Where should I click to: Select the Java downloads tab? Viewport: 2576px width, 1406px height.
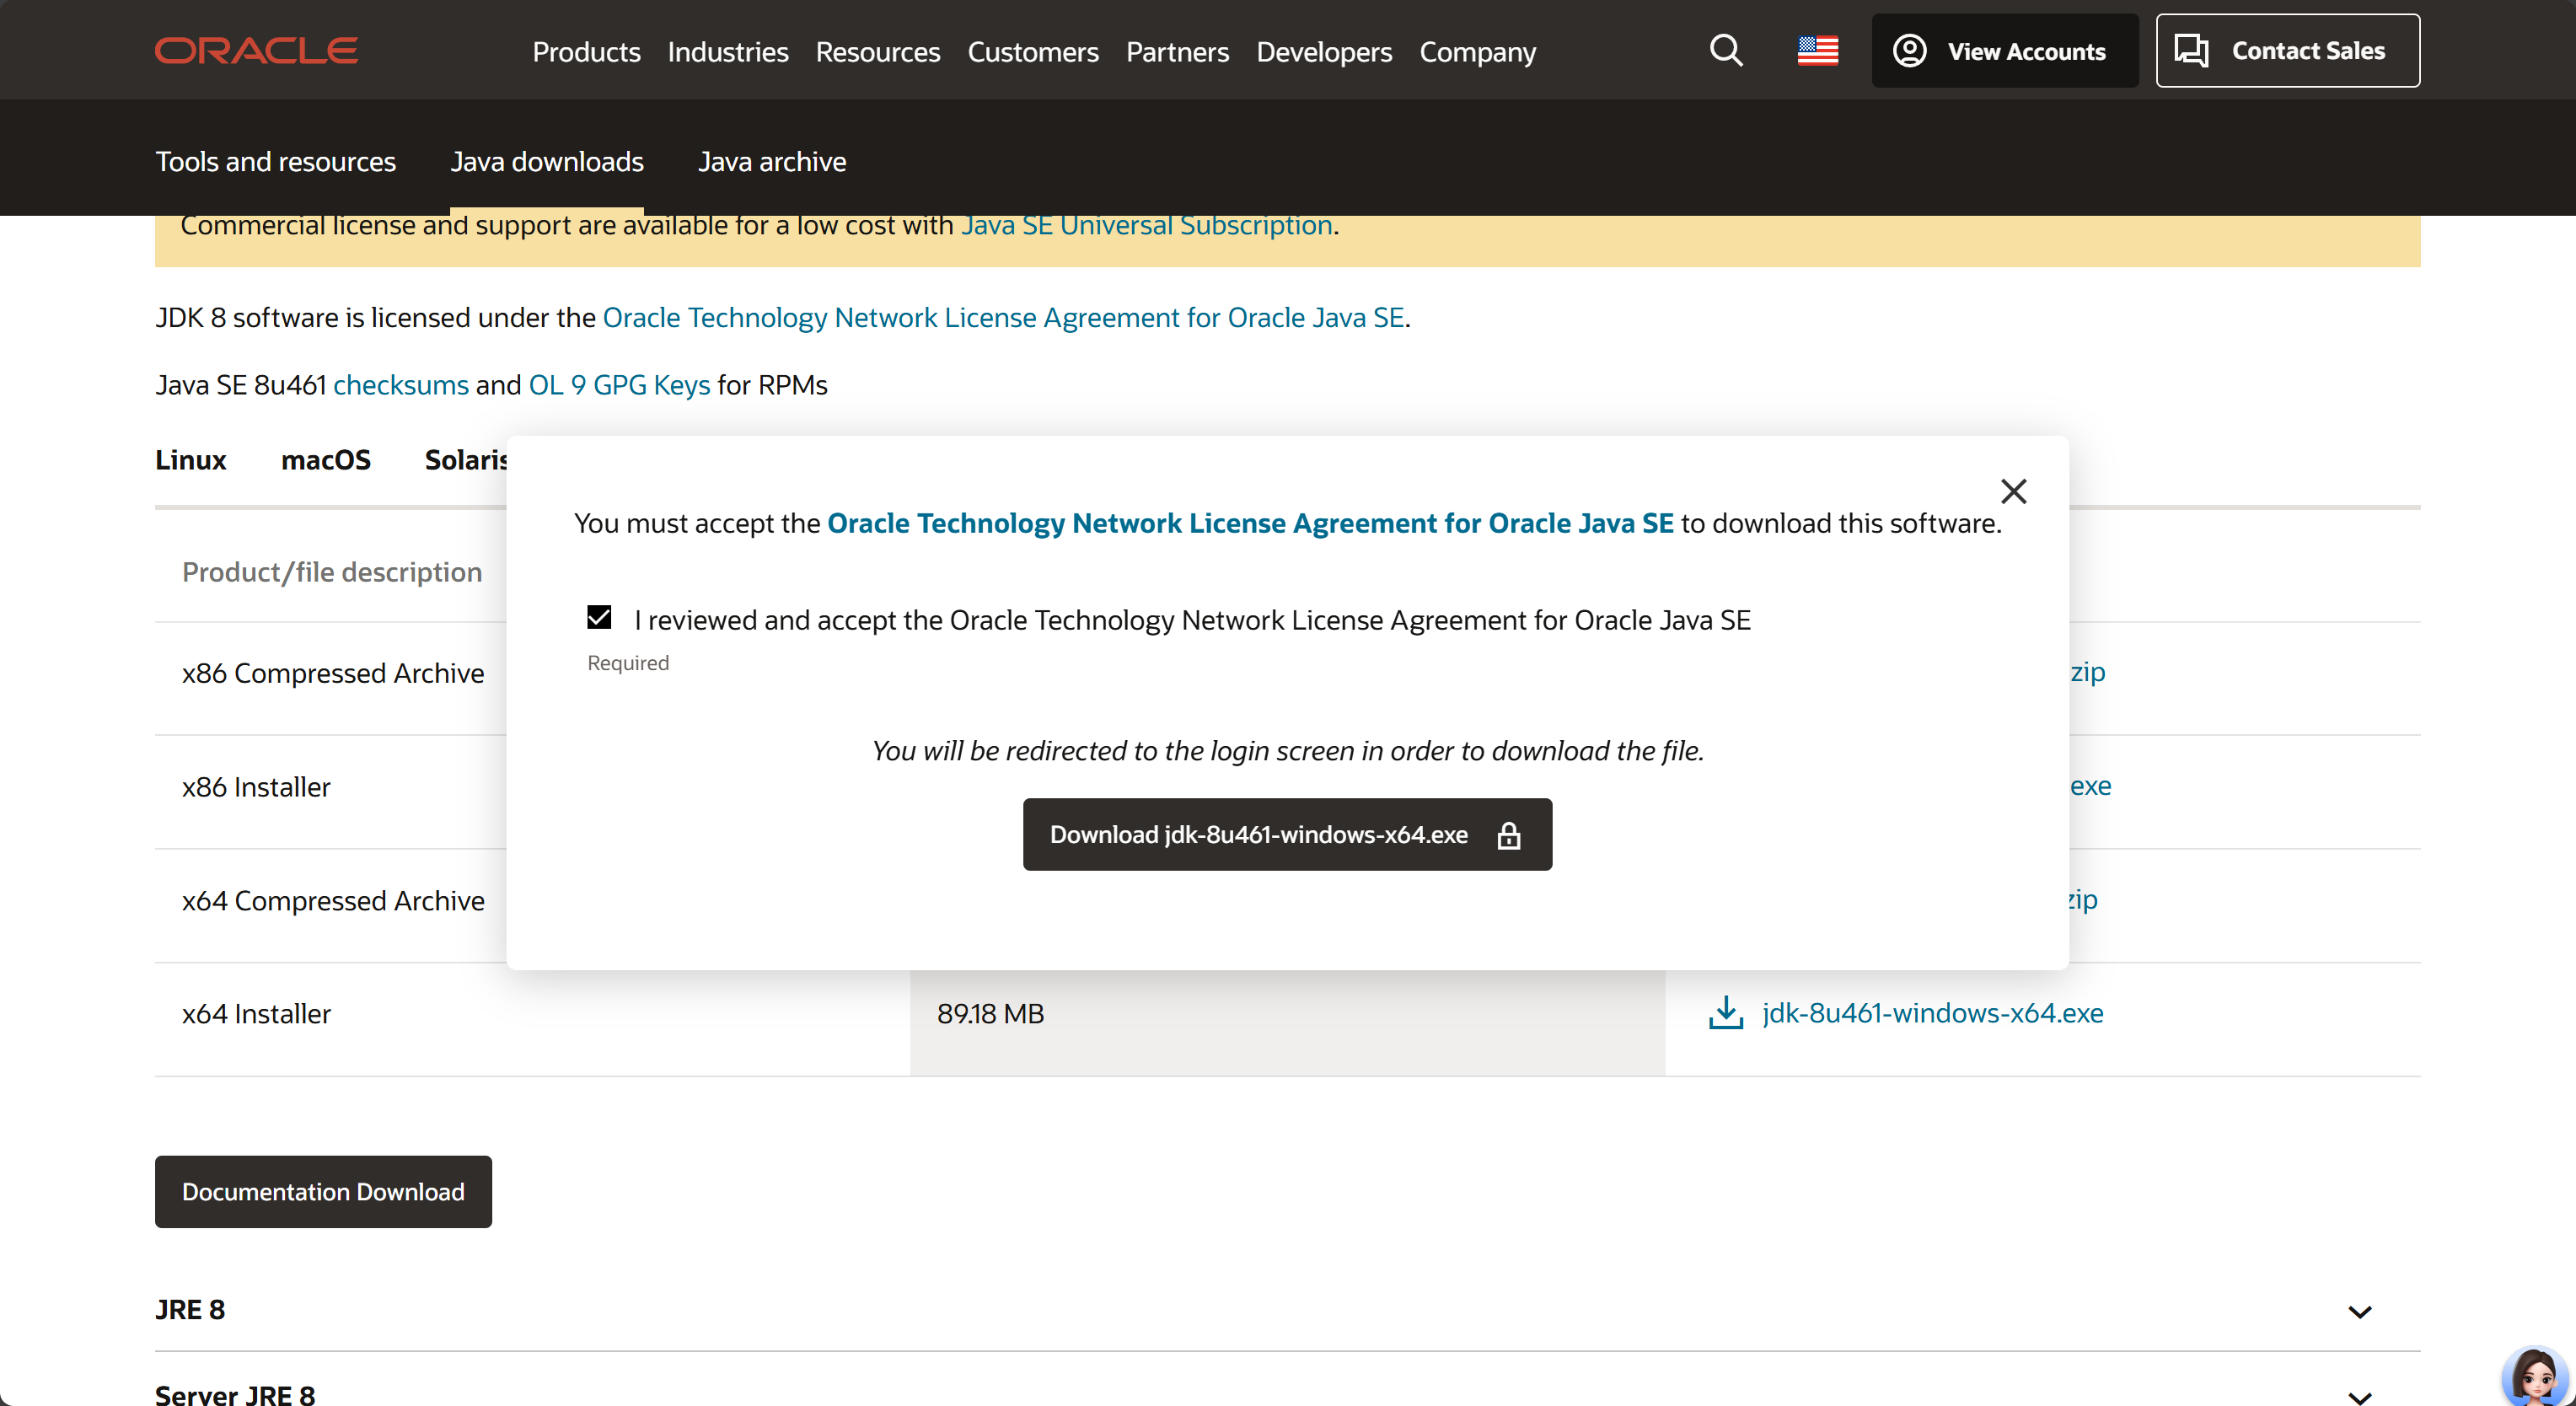(546, 161)
